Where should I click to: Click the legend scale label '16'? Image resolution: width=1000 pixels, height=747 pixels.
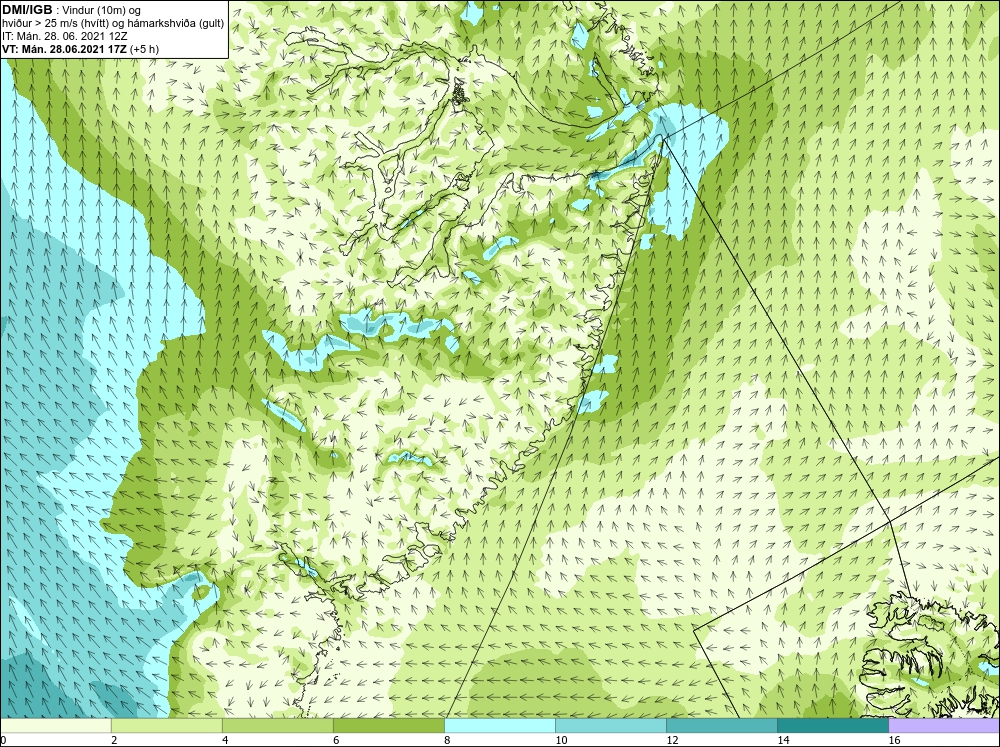tap(893, 740)
